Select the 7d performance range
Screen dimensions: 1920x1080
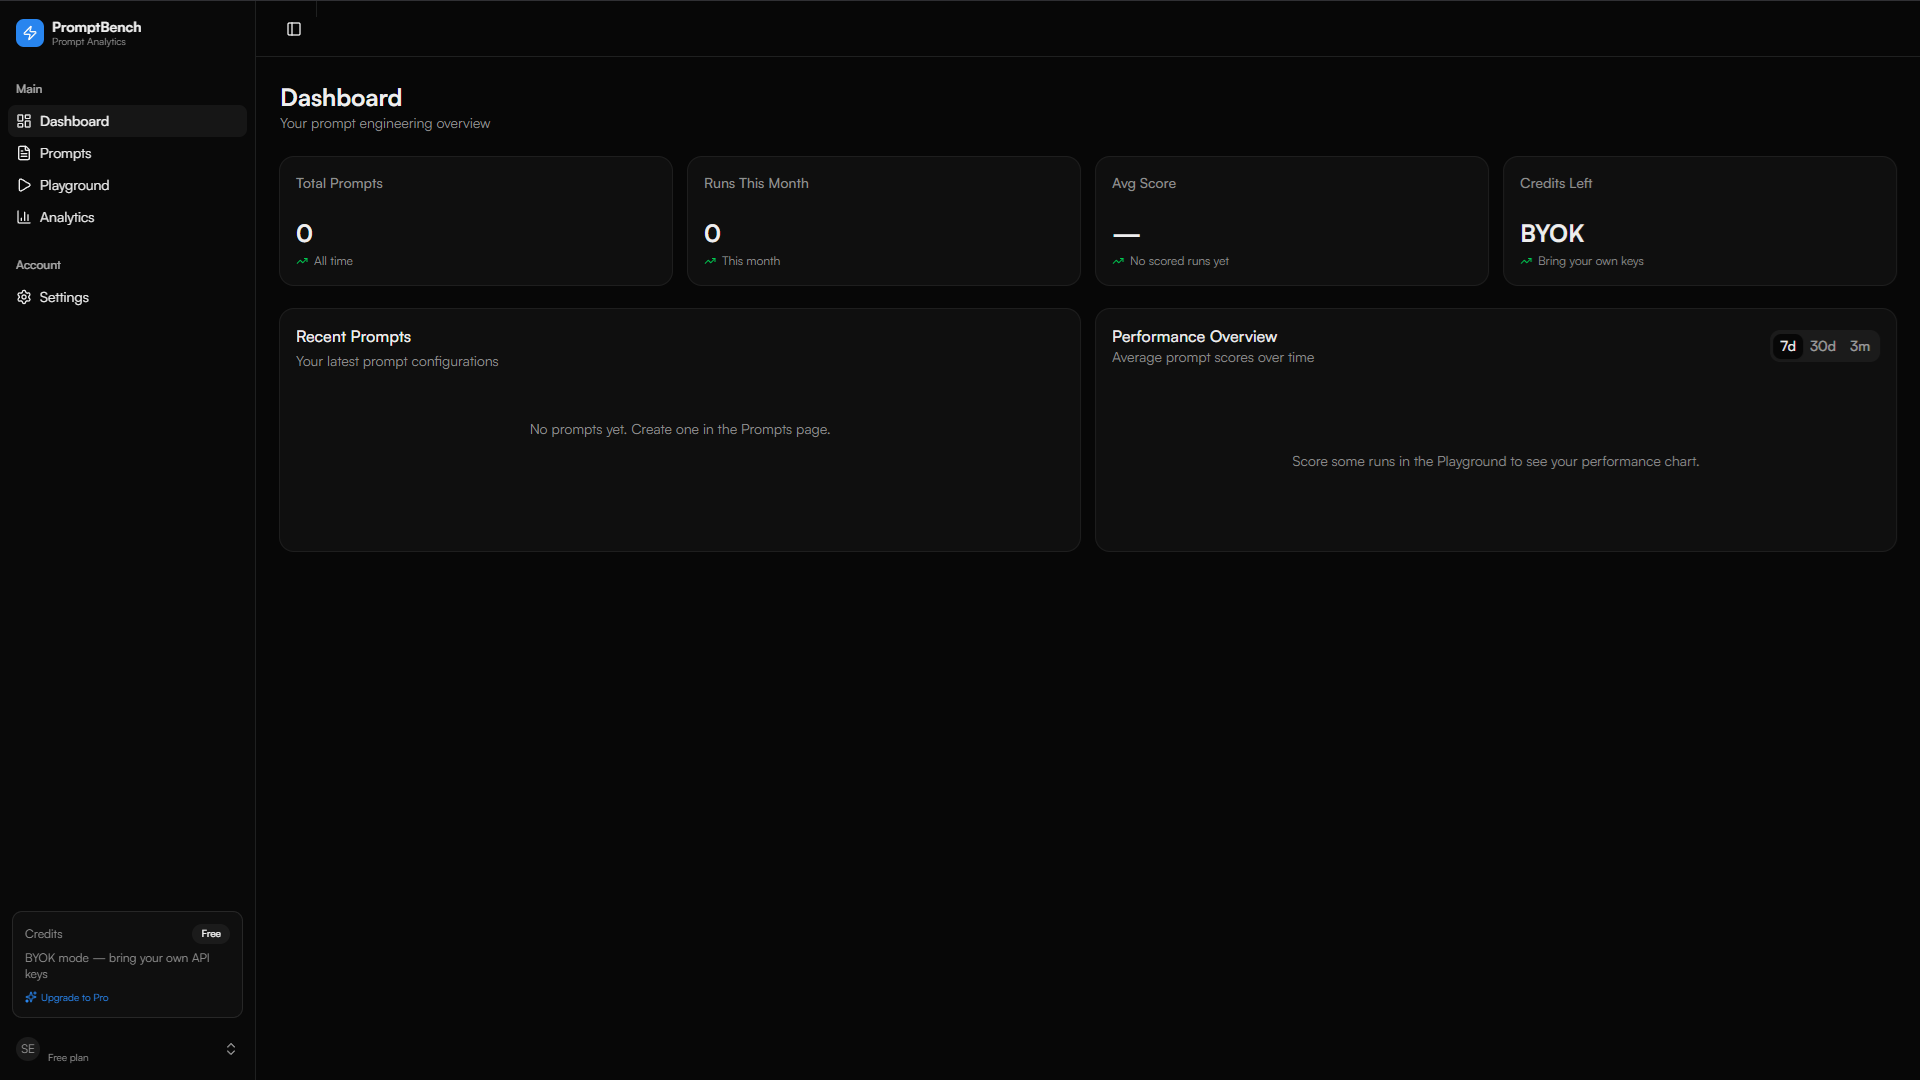pos(1788,346)
